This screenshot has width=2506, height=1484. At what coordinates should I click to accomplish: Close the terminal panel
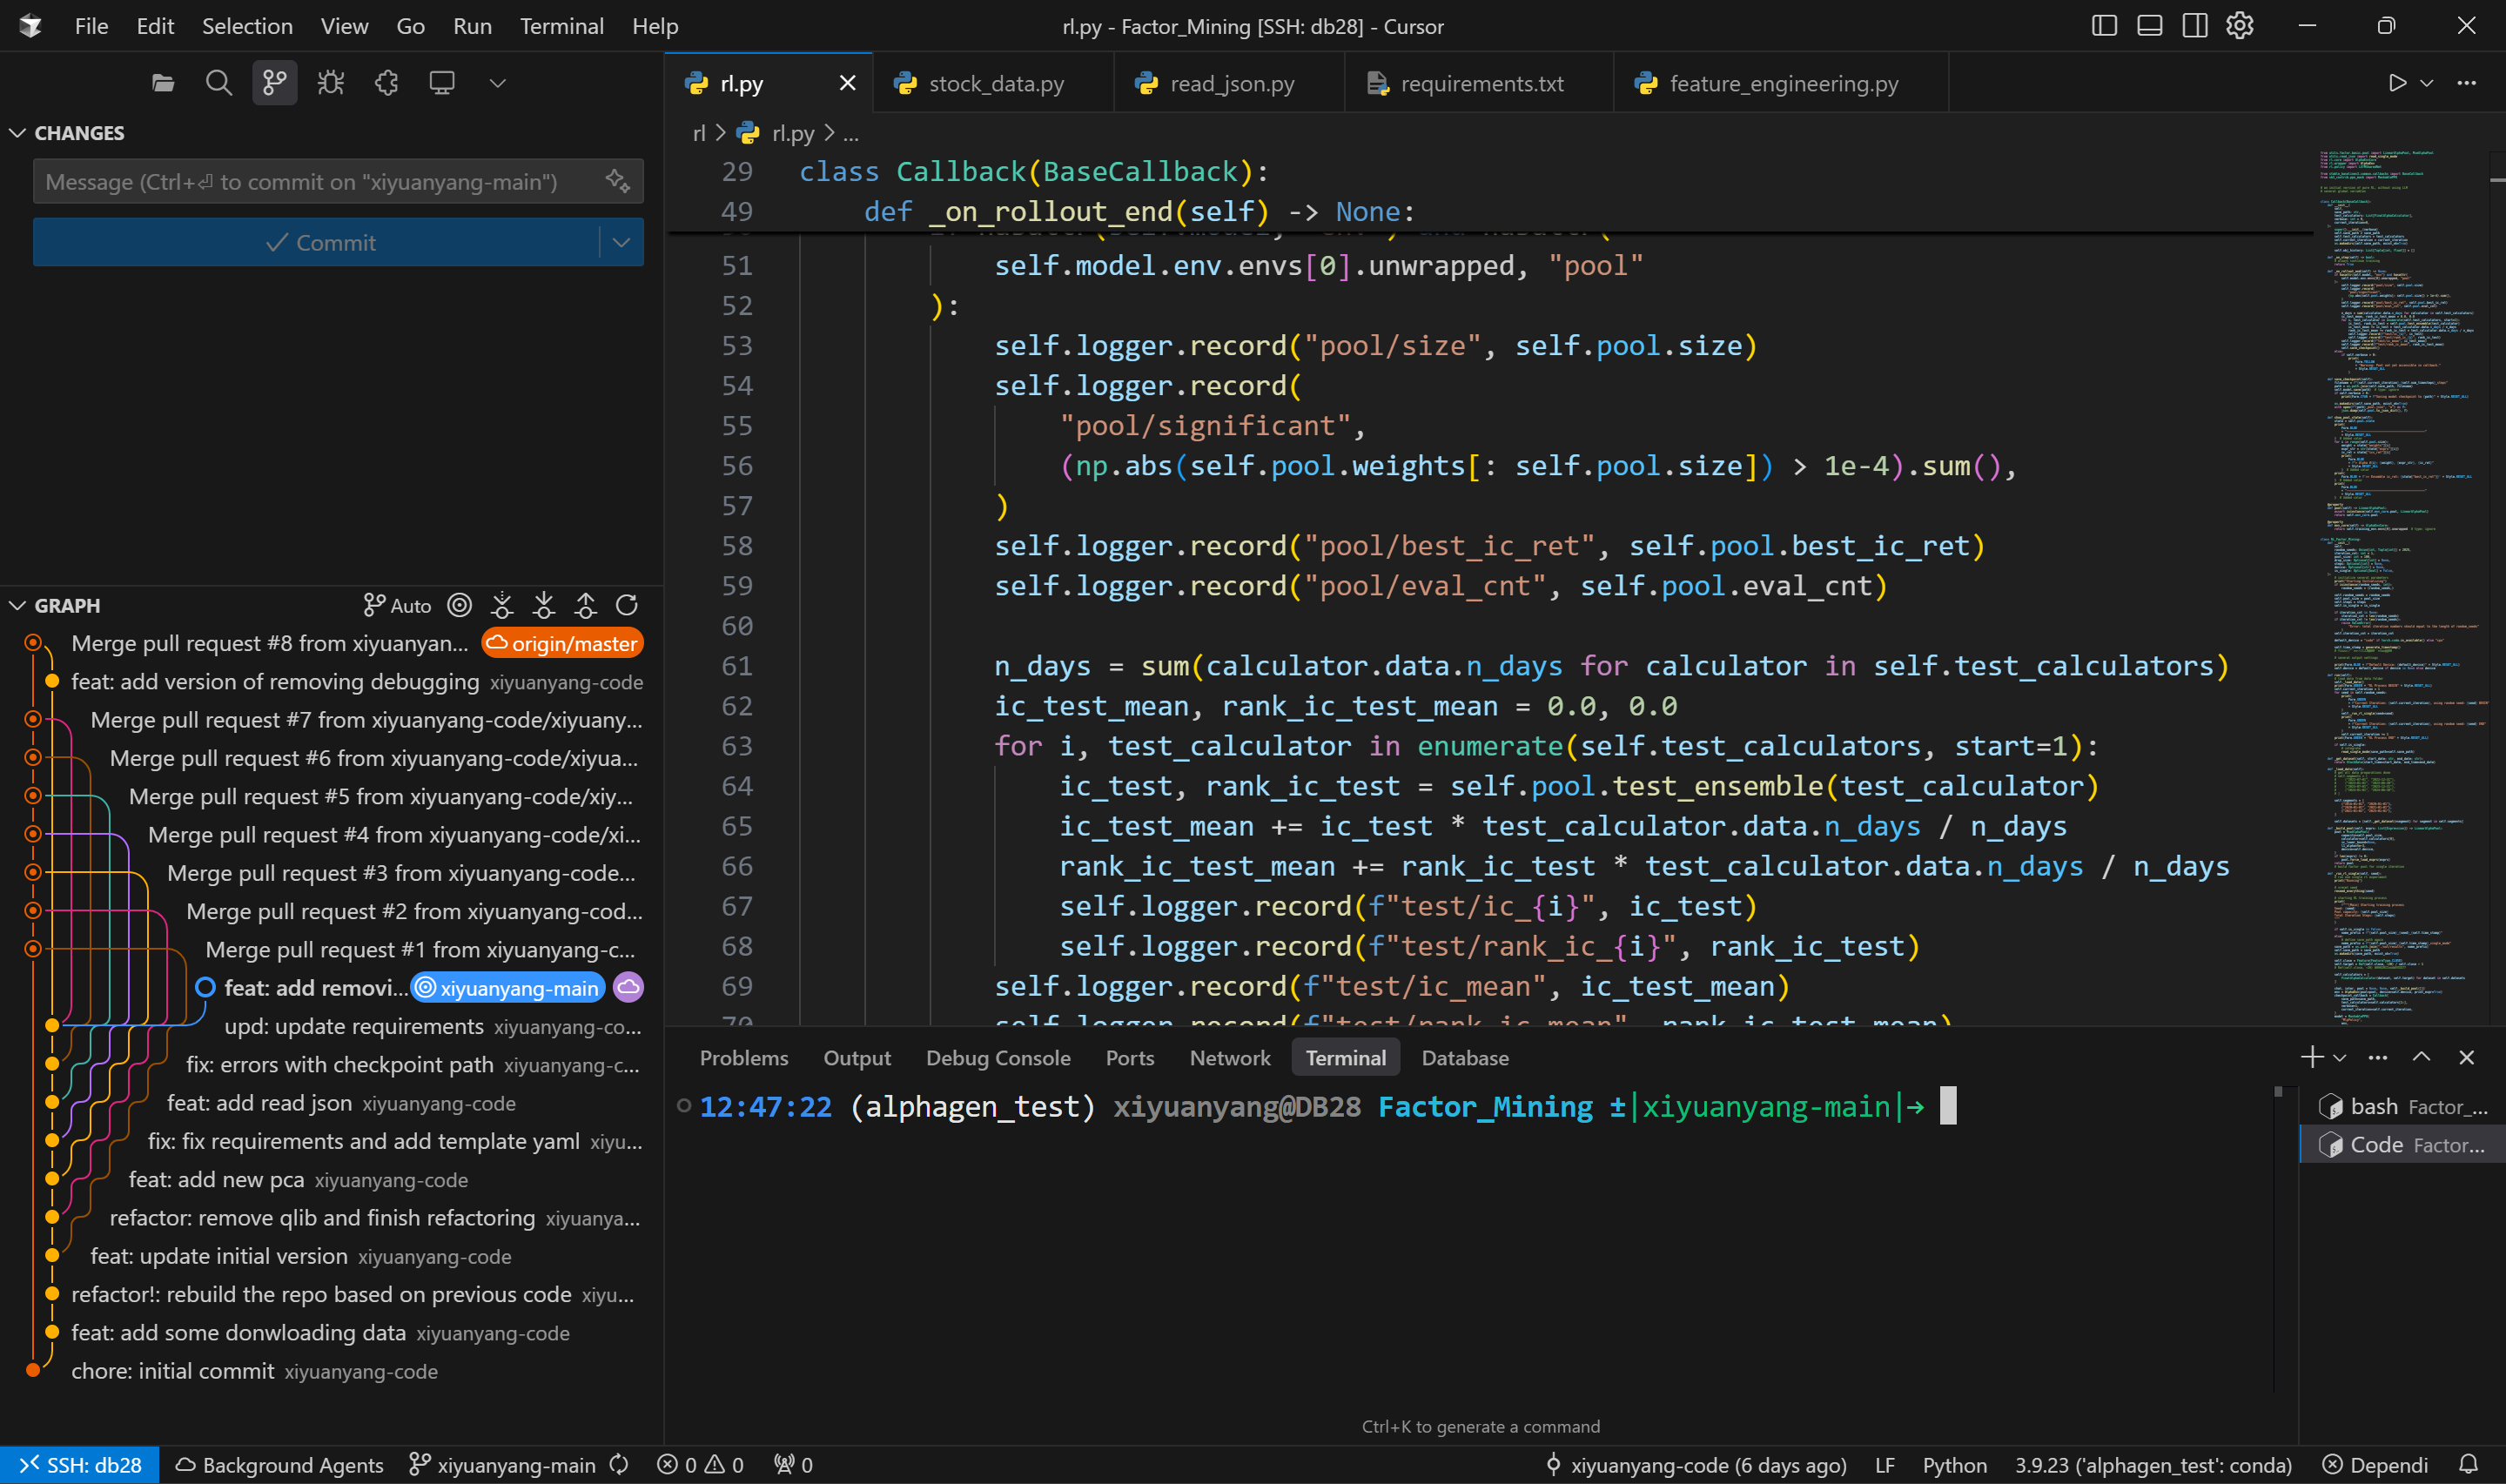point(2466,1057)
